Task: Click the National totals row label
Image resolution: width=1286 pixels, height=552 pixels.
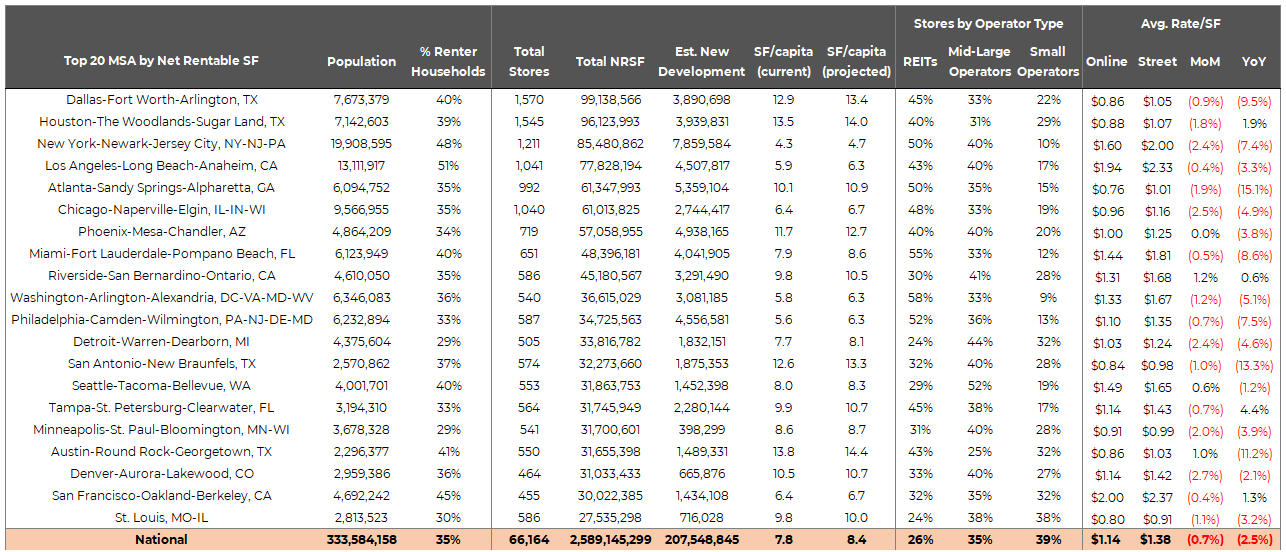Action: (x=161, y=540)
